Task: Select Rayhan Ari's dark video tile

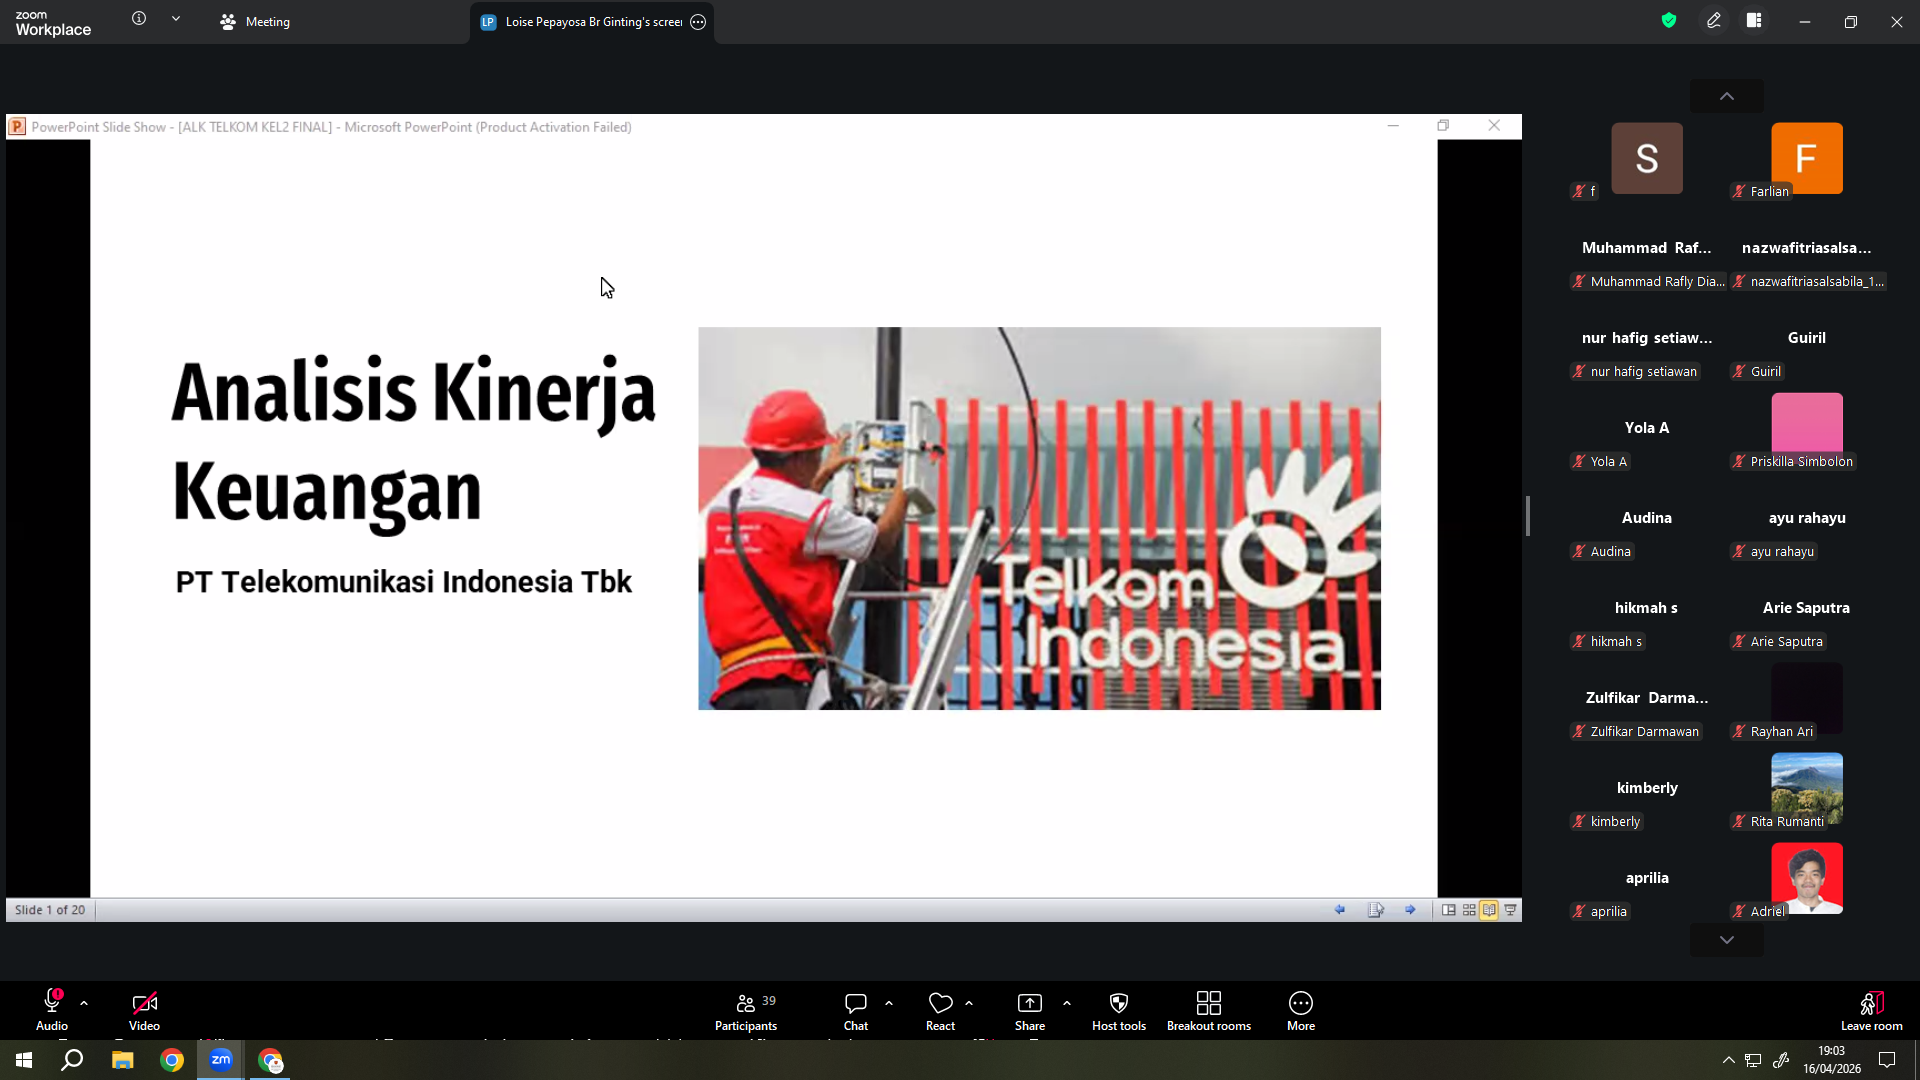Action: [1806, 698]
